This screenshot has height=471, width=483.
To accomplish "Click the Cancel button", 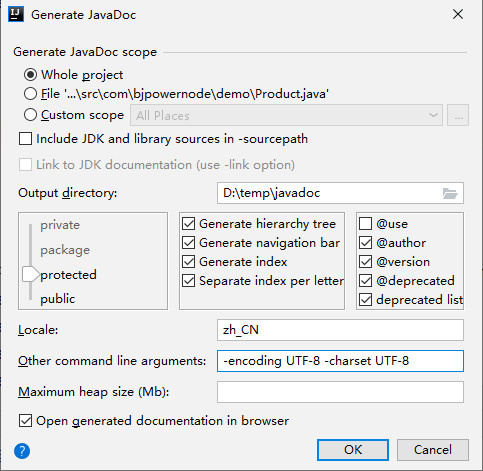I will 433,450.
